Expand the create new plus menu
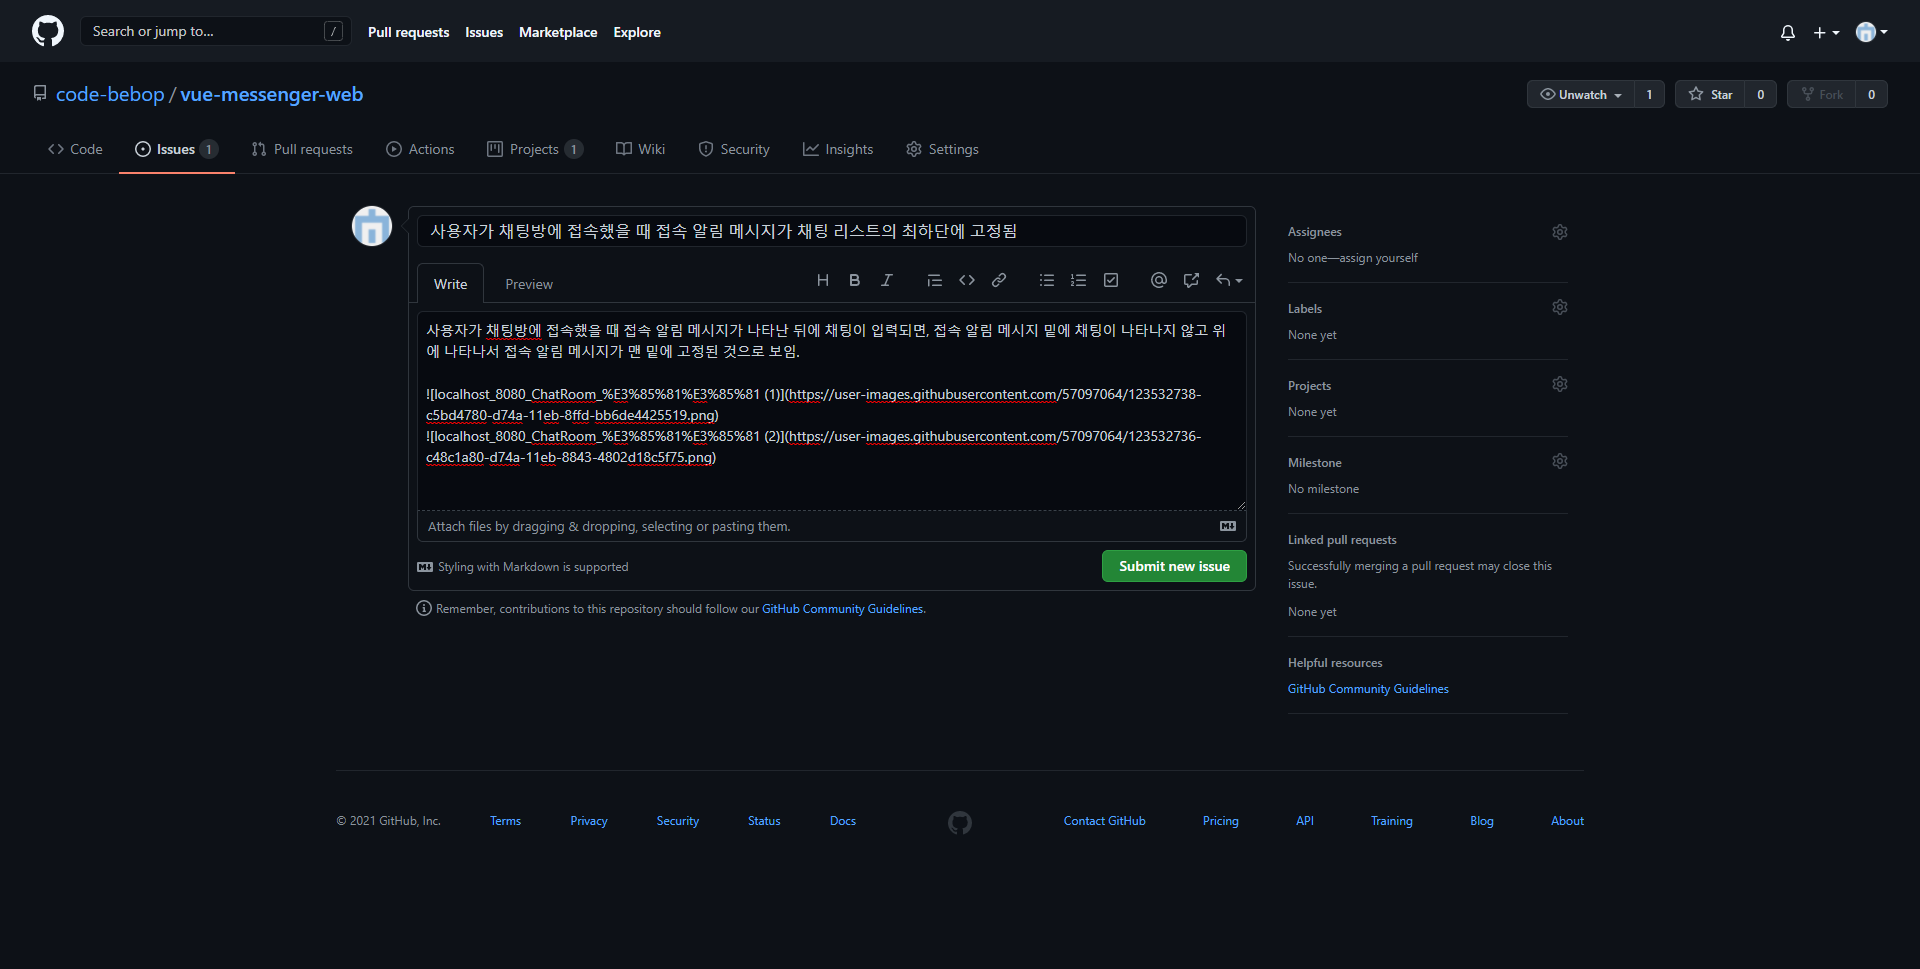Viewport: 1920px width, 969px height. coord(1826,32)
